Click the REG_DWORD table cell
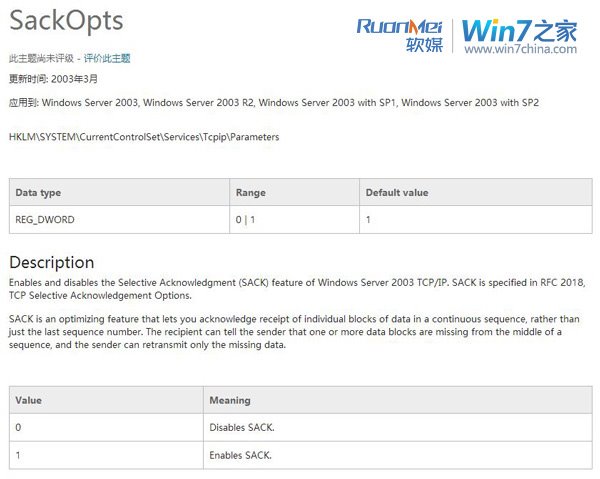The image size is (600, 479). pyautogui.click(x=45, y=219)
